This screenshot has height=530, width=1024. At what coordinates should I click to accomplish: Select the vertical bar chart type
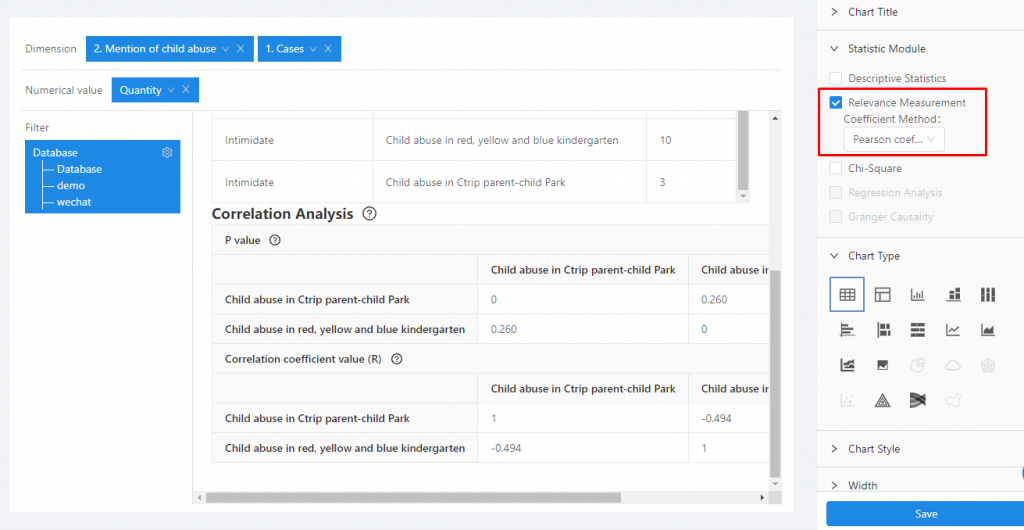[x=917, y=294]
